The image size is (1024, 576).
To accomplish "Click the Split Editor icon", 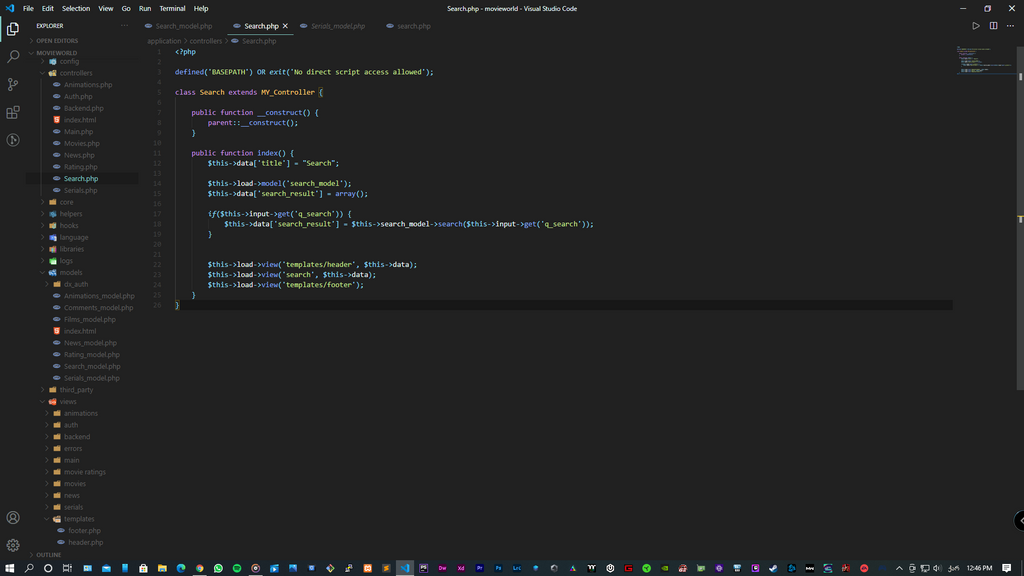I will tap(993, 26).
